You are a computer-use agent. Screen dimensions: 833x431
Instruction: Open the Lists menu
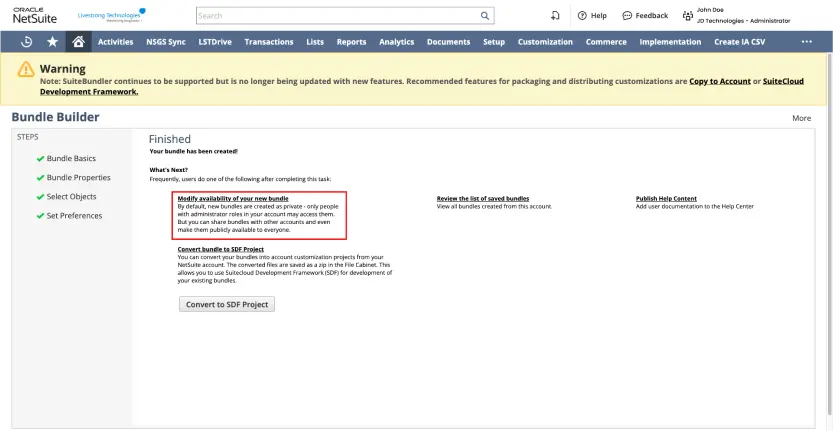tap(315, 41)
